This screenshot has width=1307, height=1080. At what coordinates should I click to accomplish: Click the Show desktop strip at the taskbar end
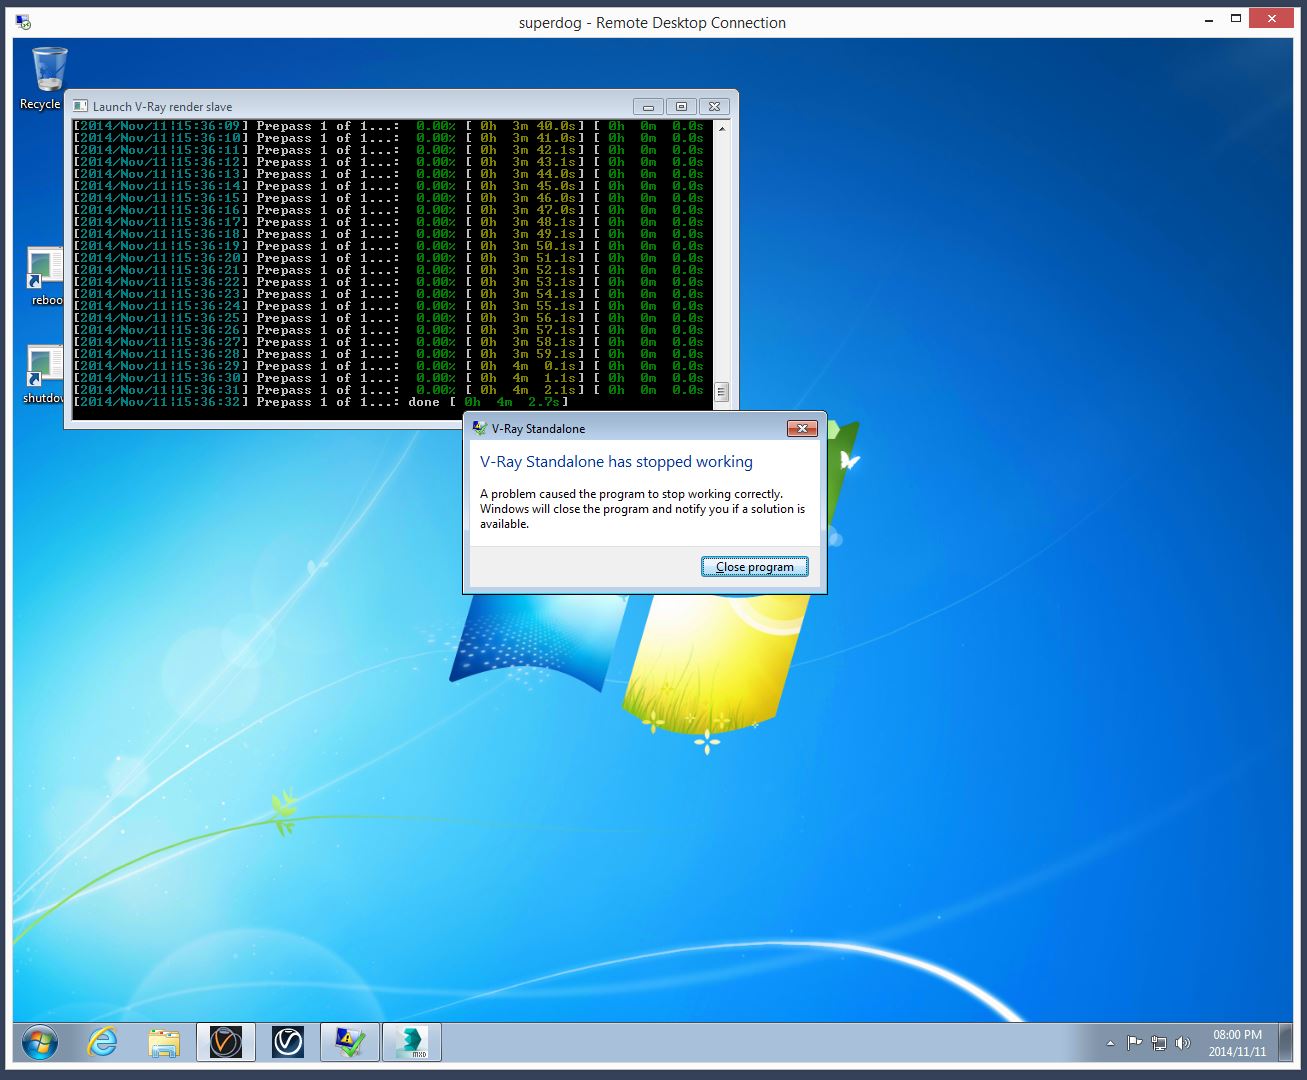click(x=1286, y=1043)
